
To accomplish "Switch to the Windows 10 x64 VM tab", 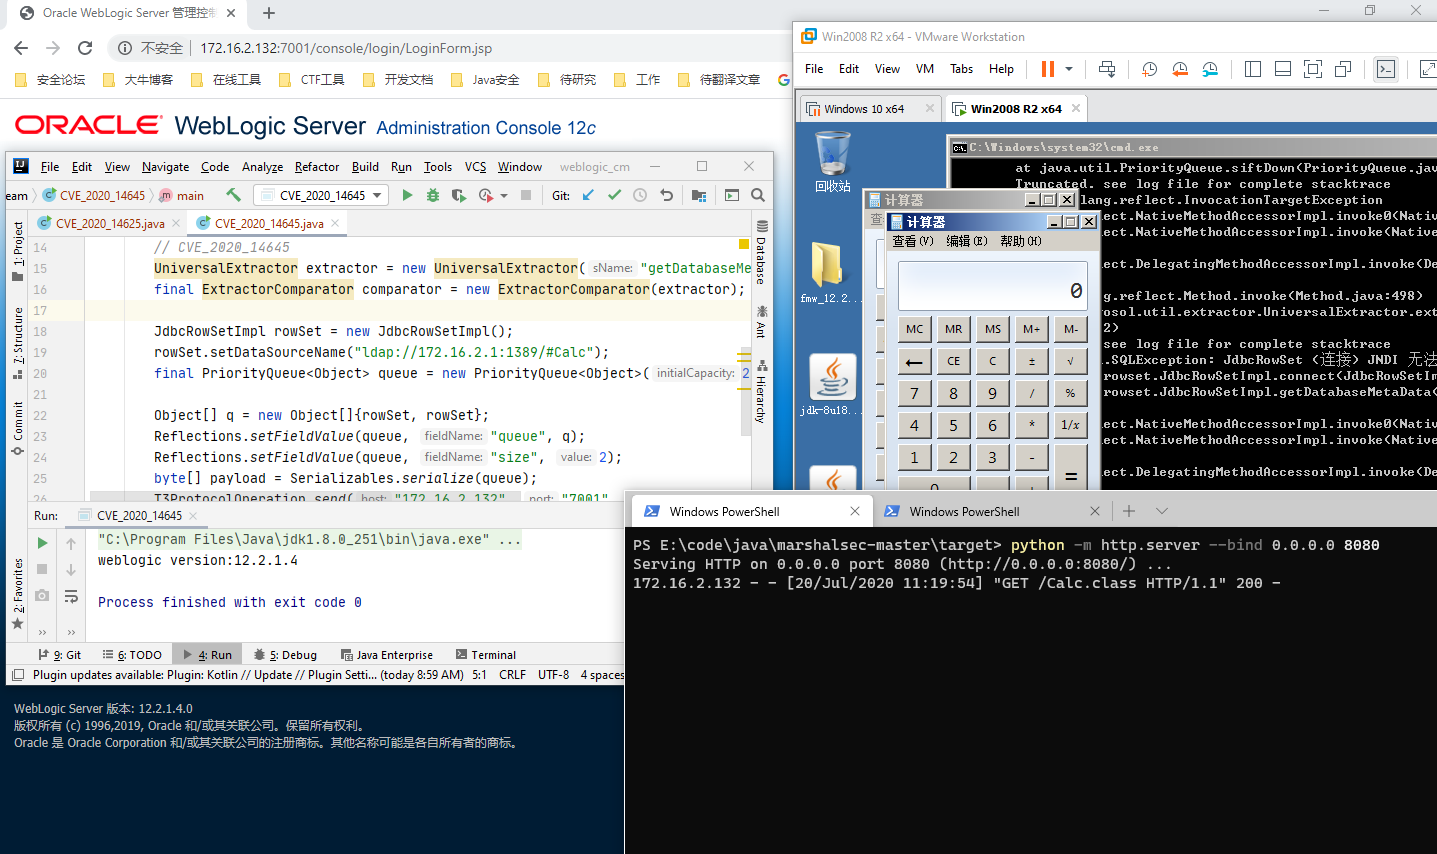I will tap(864, 109).
